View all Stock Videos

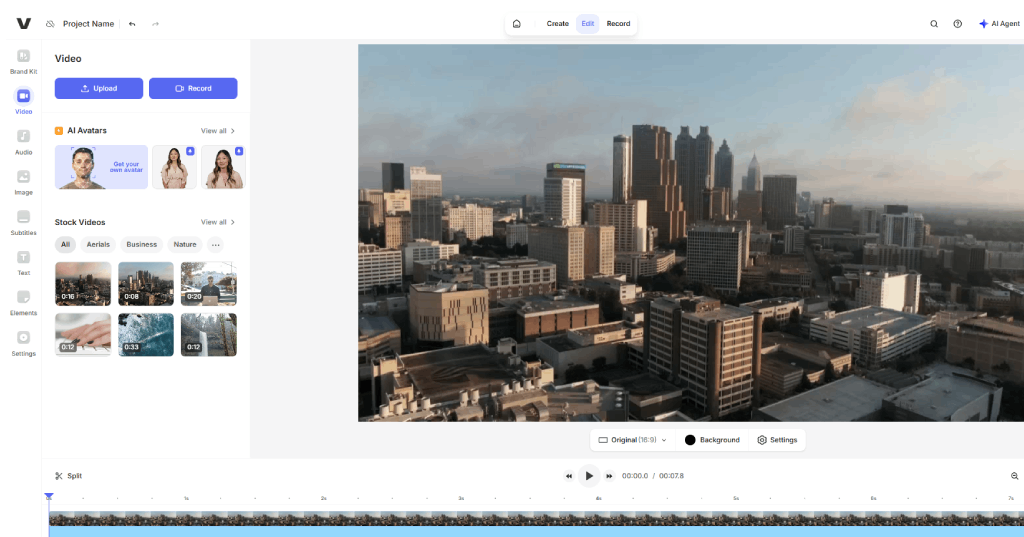[x=217, y=222]
